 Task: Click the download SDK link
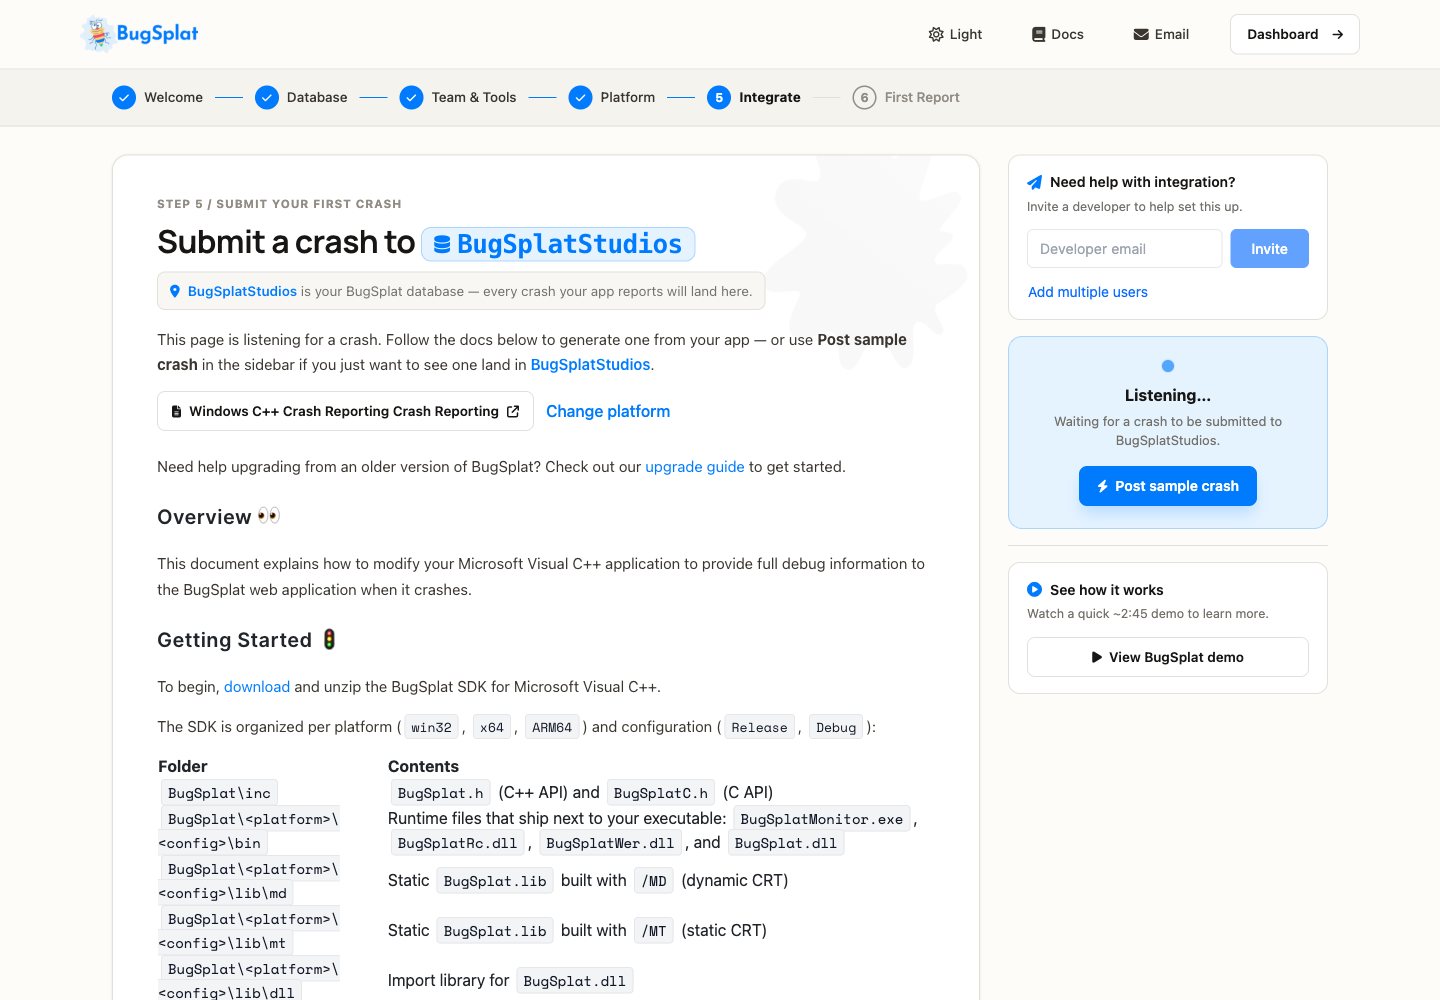point(257,687)
